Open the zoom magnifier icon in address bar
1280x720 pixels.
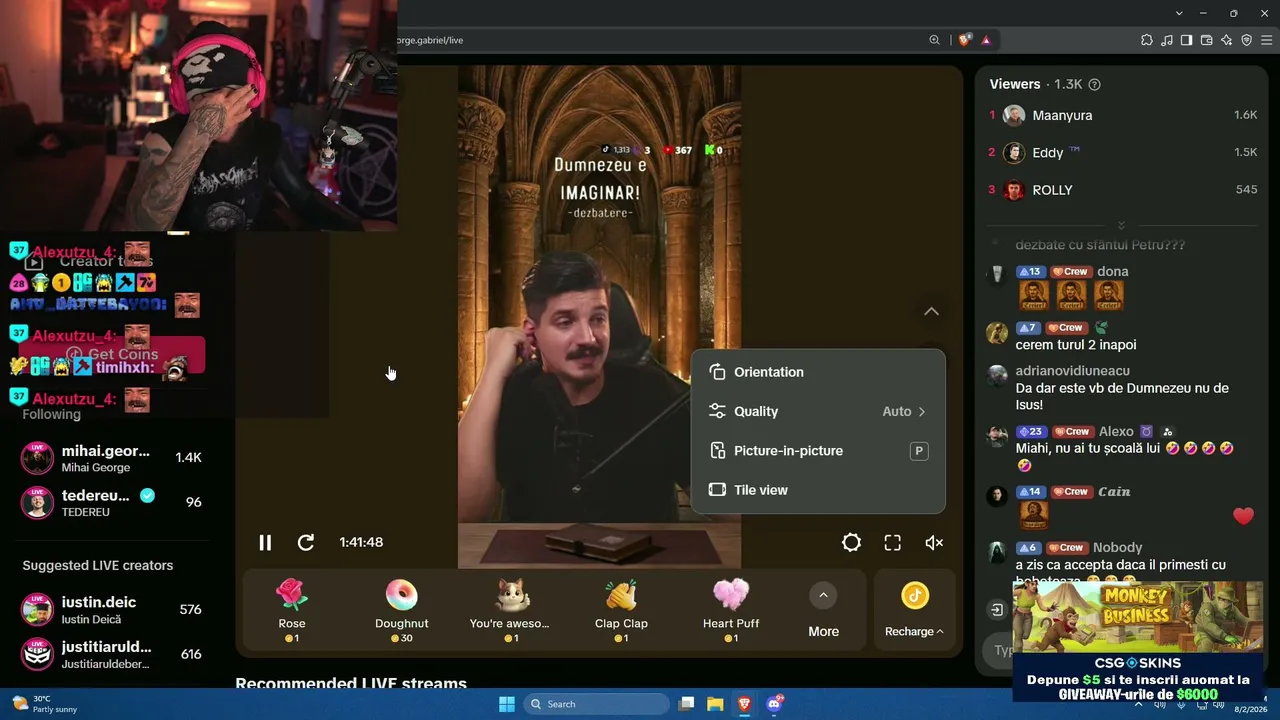point(934,40)
